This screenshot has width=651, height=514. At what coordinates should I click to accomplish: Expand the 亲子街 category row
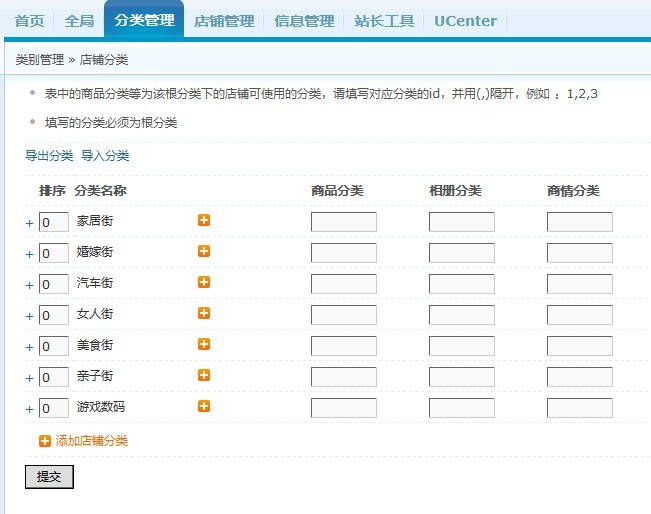tap(29, 378)
